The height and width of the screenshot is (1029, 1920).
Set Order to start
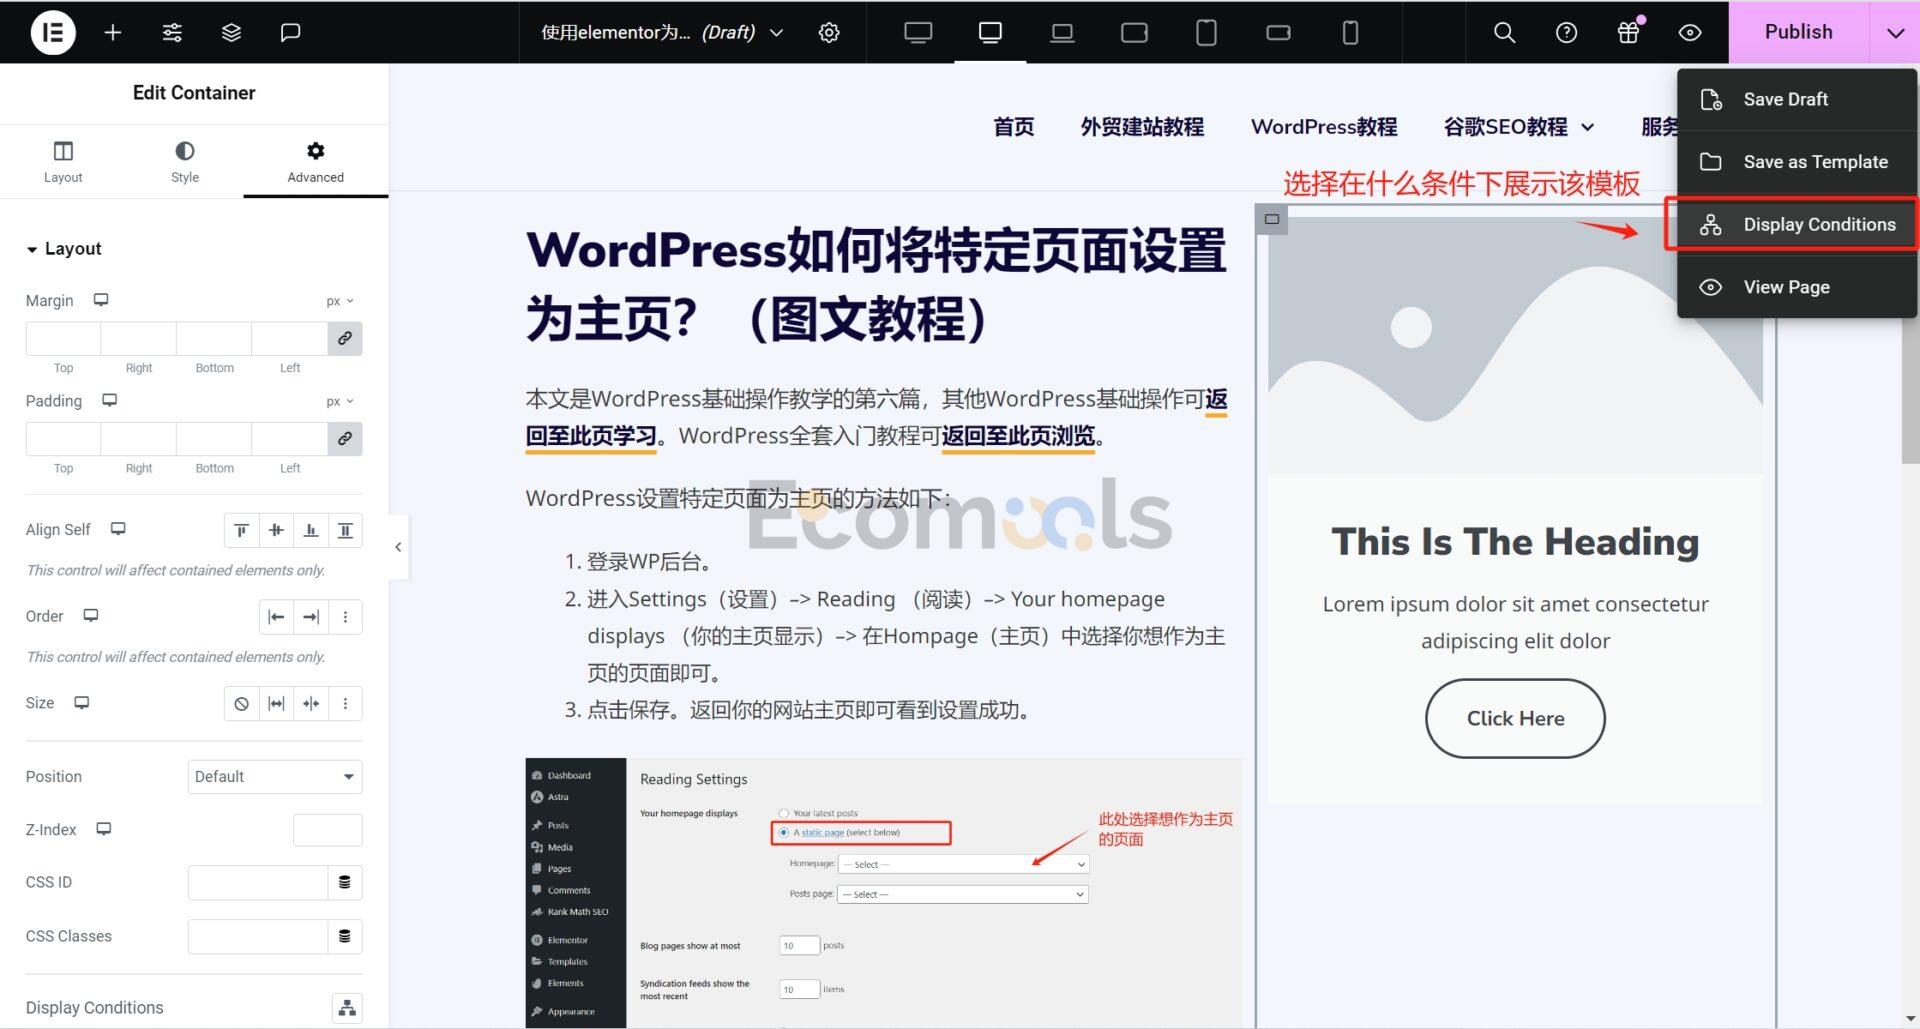pos(276,617)
